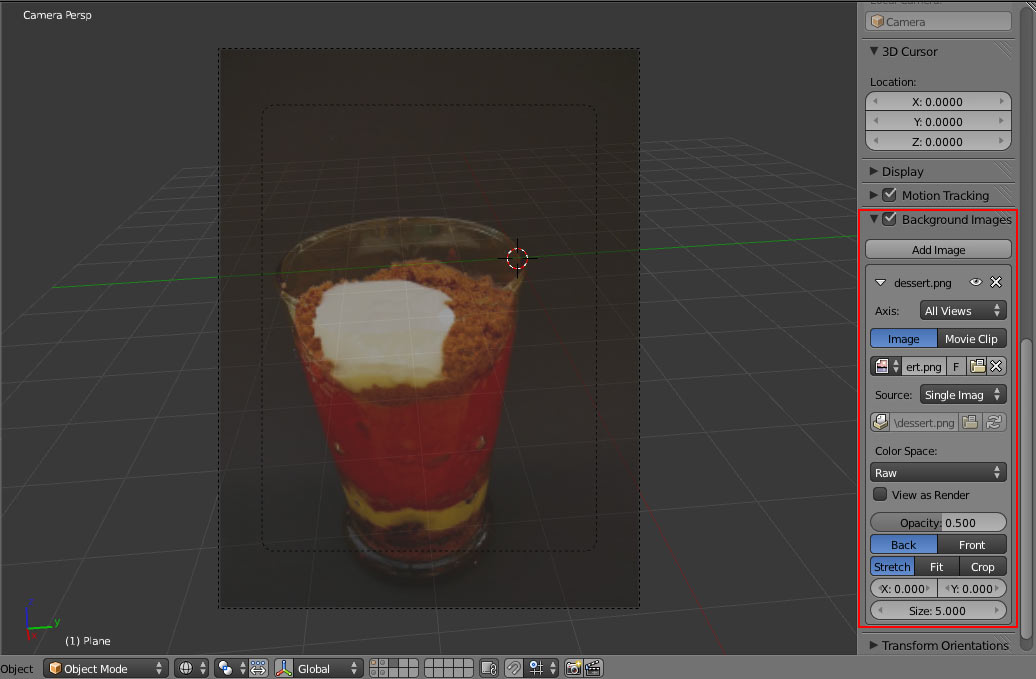Viewport: 1036px width, 679px height.
Task: Browse image datablocks with the image icon
Action: coord(886,367)
